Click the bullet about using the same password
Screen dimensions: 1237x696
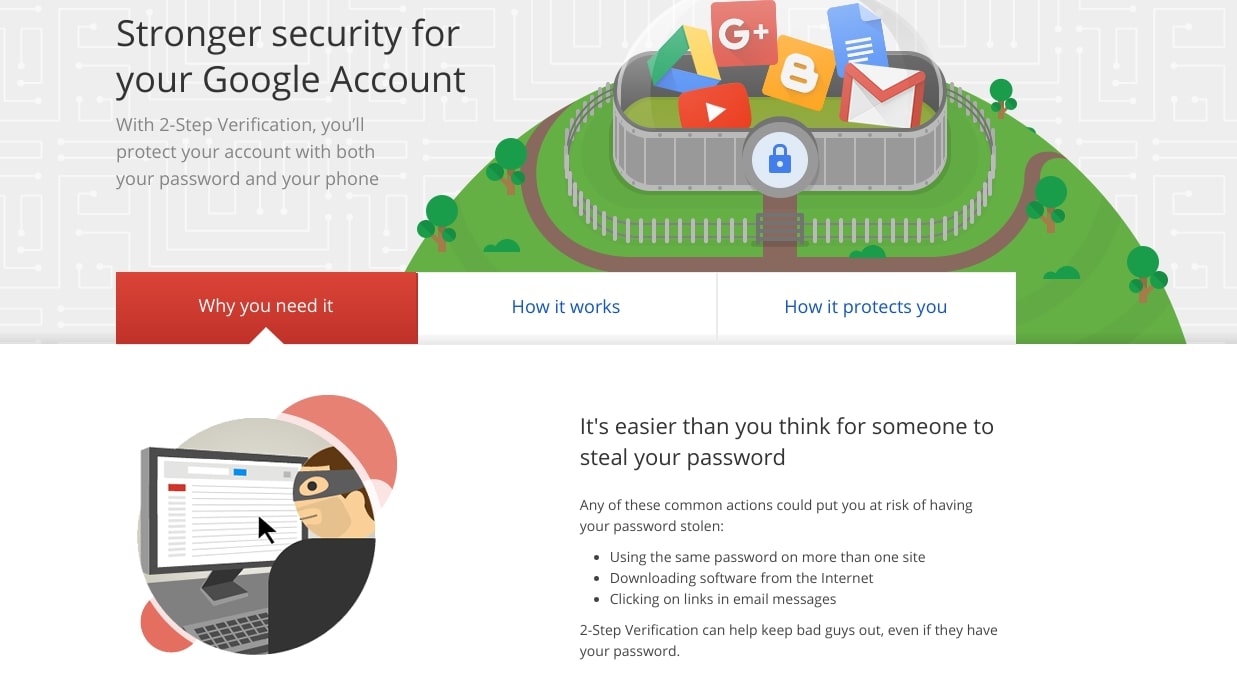767,557
